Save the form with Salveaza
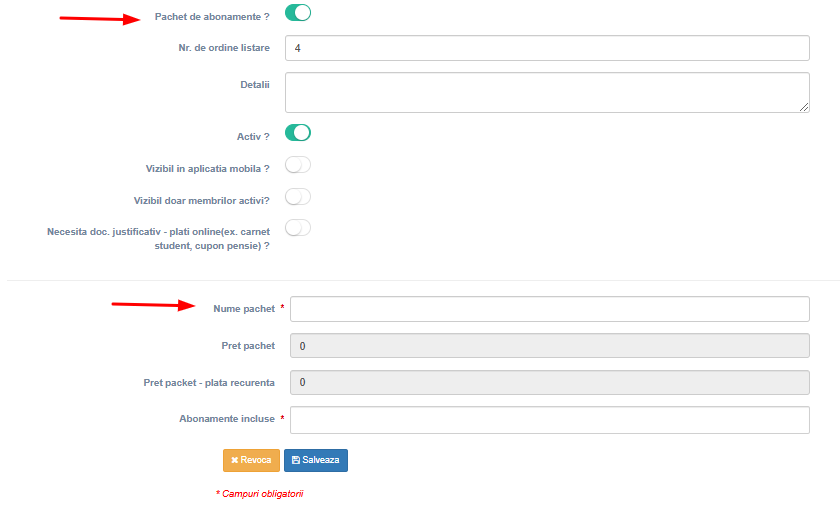The height and width of the screenshot is (527, 840). point(316,460)
